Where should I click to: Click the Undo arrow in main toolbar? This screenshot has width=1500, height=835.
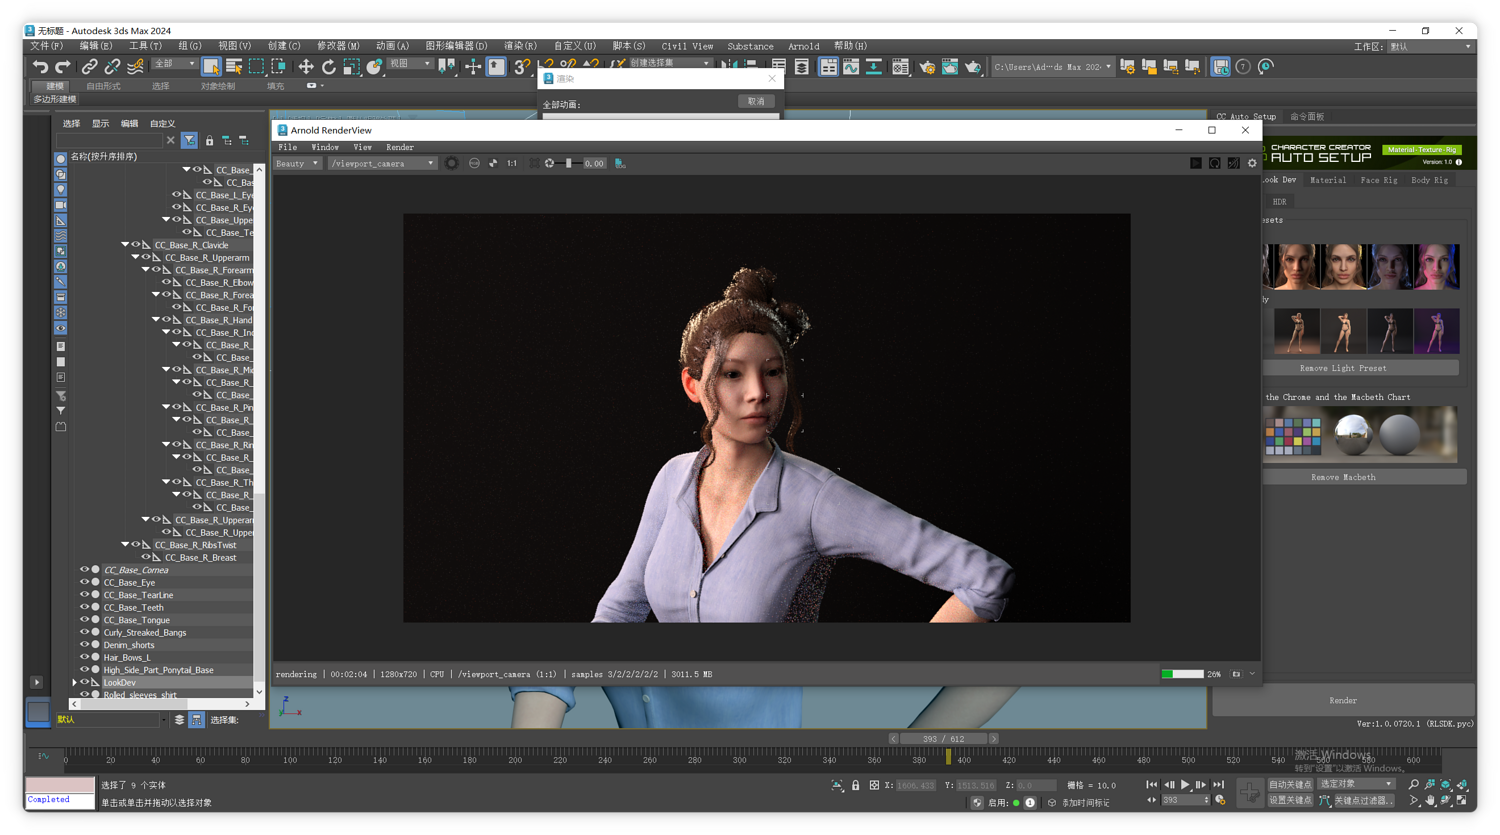tap(40, 67)
